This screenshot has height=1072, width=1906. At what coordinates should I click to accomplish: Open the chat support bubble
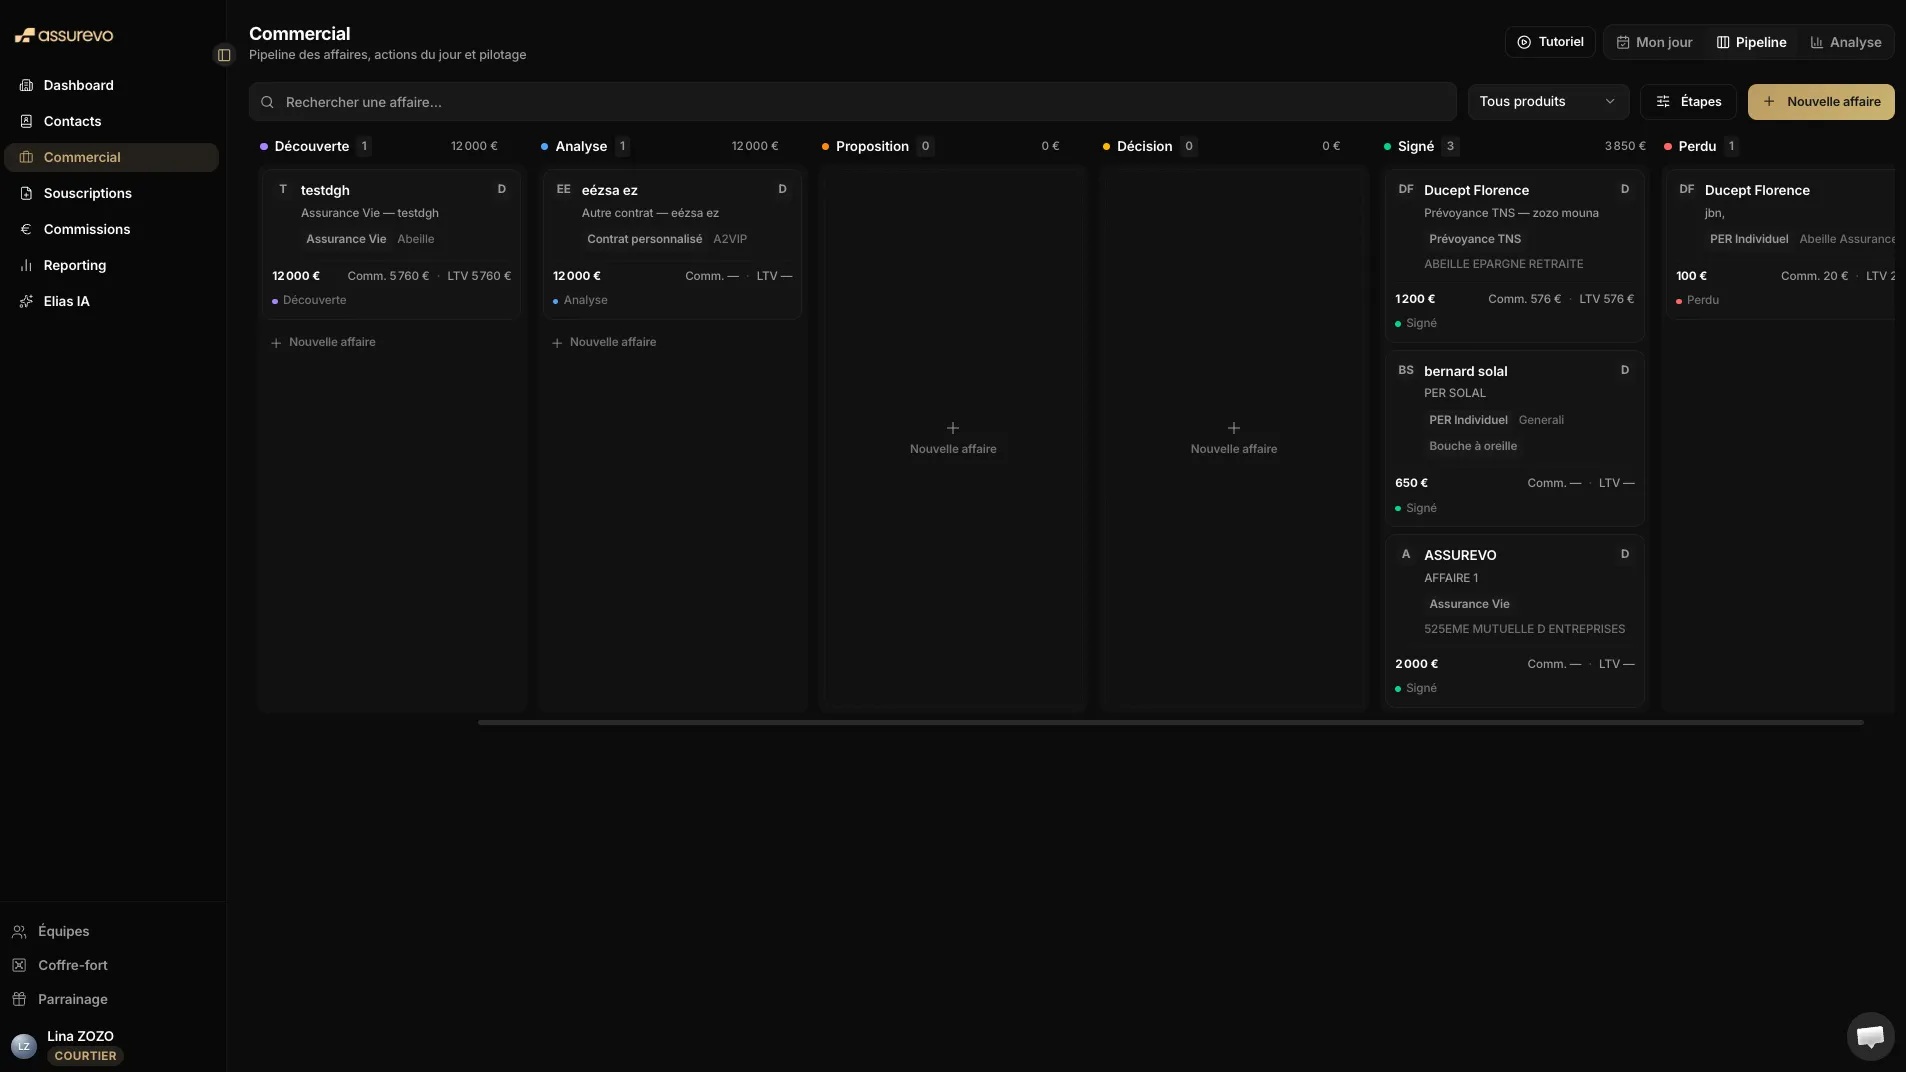(1870, 1036)
